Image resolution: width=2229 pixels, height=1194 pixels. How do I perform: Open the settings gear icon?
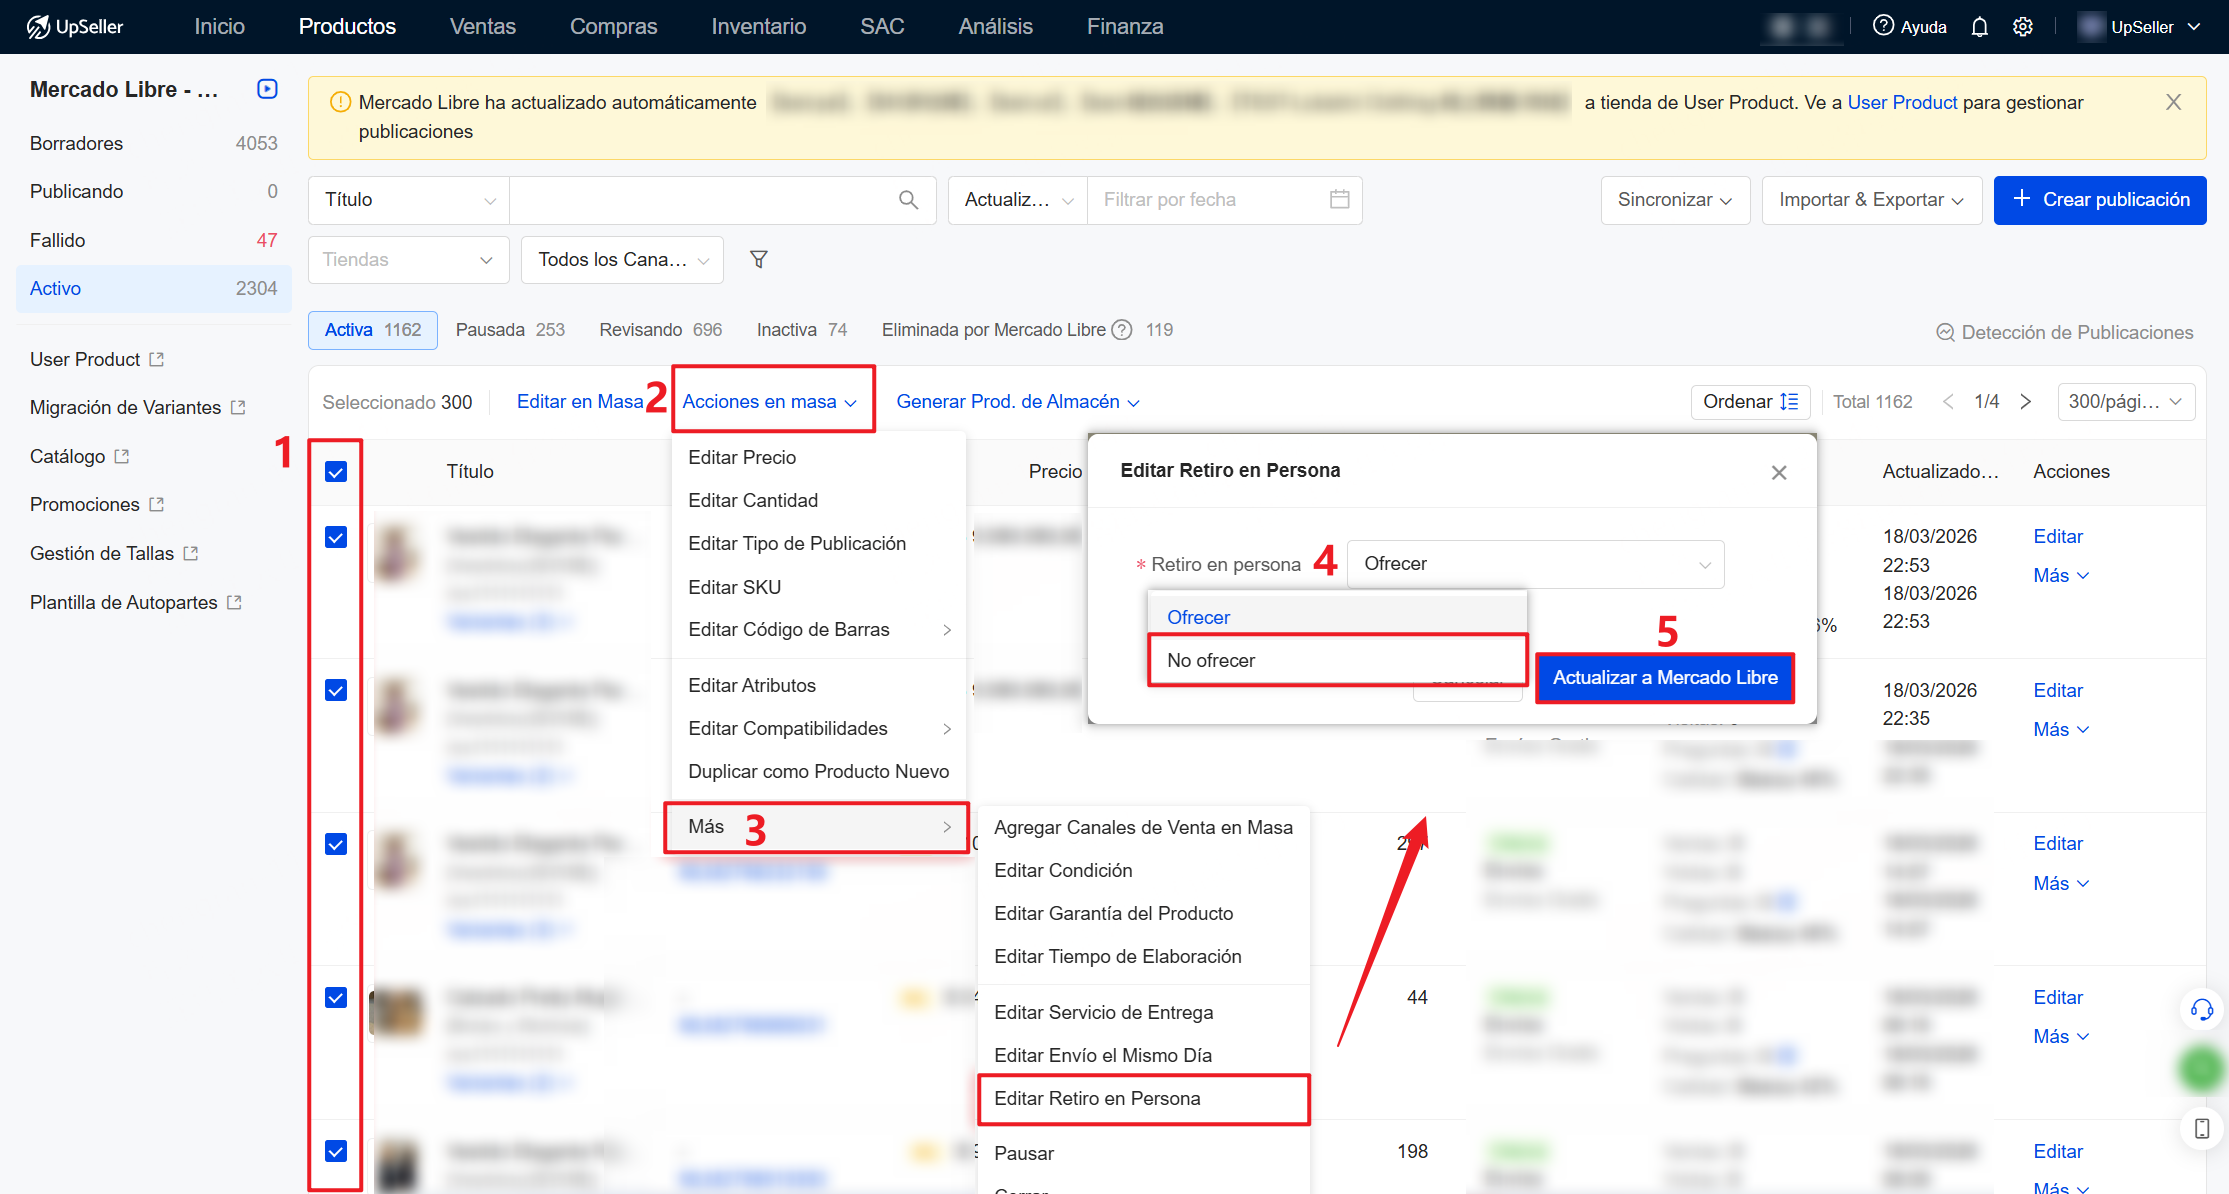pos(2023,27)
